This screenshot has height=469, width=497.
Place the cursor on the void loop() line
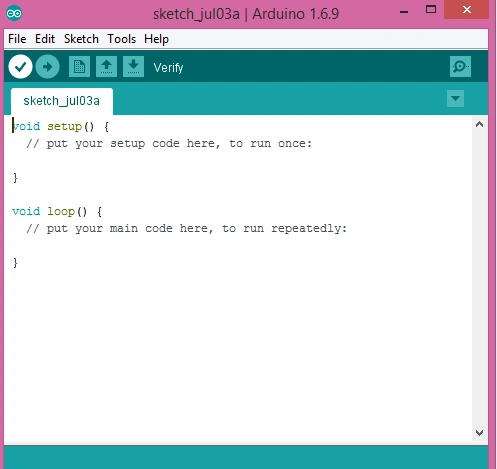pyautogui.click(x=57, y=211)
